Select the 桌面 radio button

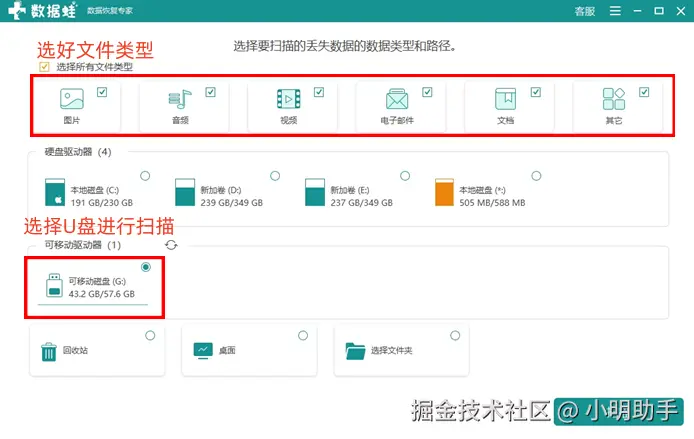[x=303, y=335]
